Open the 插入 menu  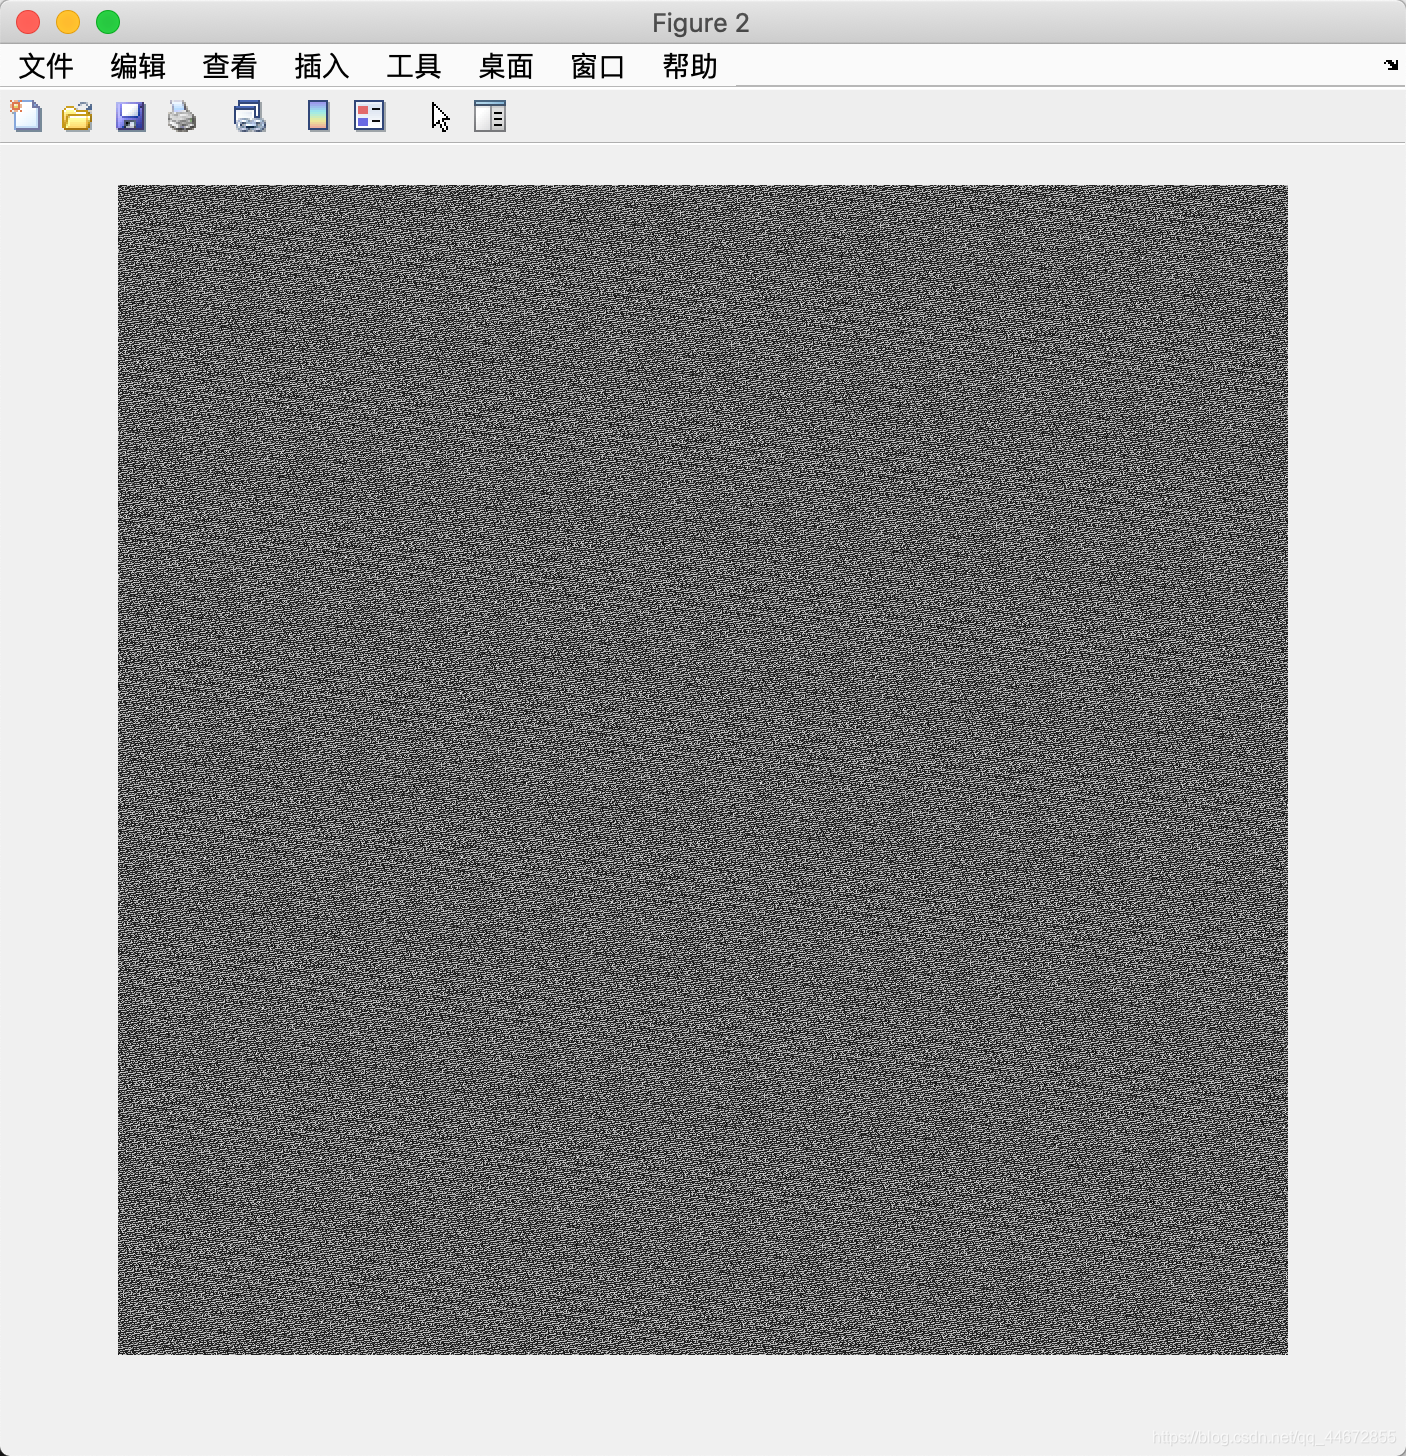click(x=322, y=66)
